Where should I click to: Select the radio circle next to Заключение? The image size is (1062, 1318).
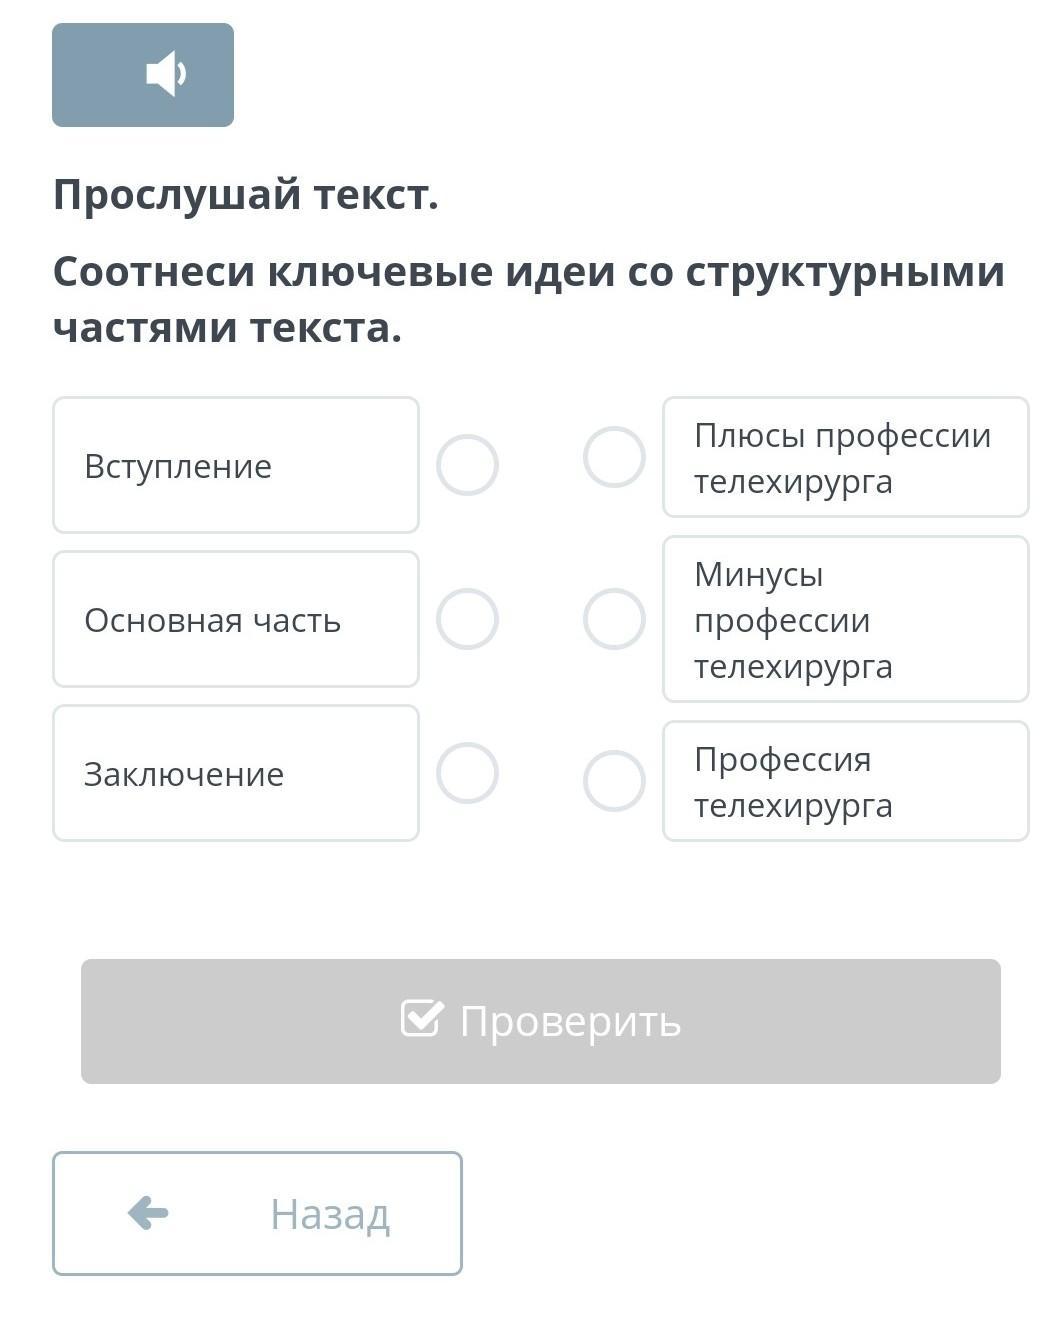click(x=467, y=773)
